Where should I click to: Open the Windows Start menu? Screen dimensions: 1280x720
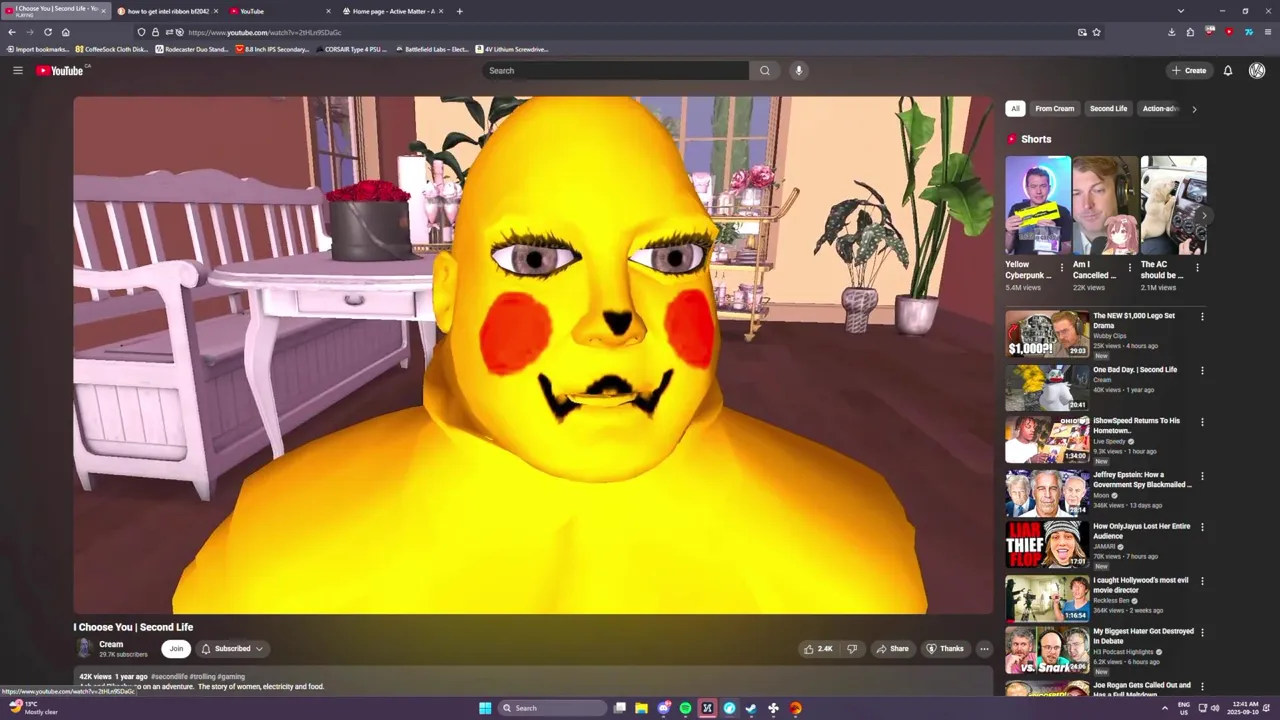(x=485, y=708)
